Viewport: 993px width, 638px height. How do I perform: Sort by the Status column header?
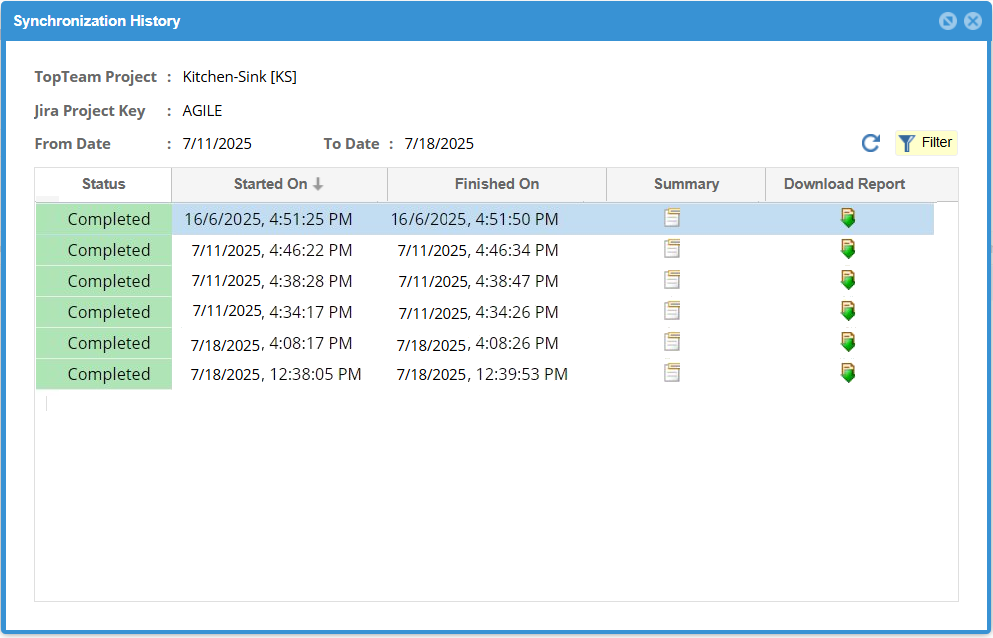point(103,184)
